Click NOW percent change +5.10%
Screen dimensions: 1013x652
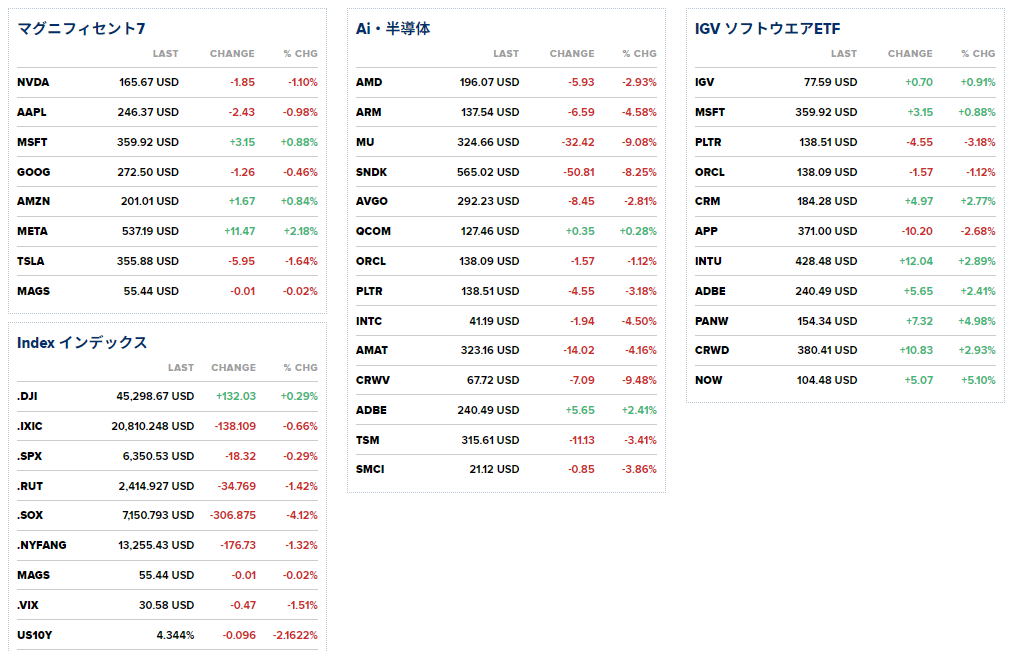tap(978, 380)
